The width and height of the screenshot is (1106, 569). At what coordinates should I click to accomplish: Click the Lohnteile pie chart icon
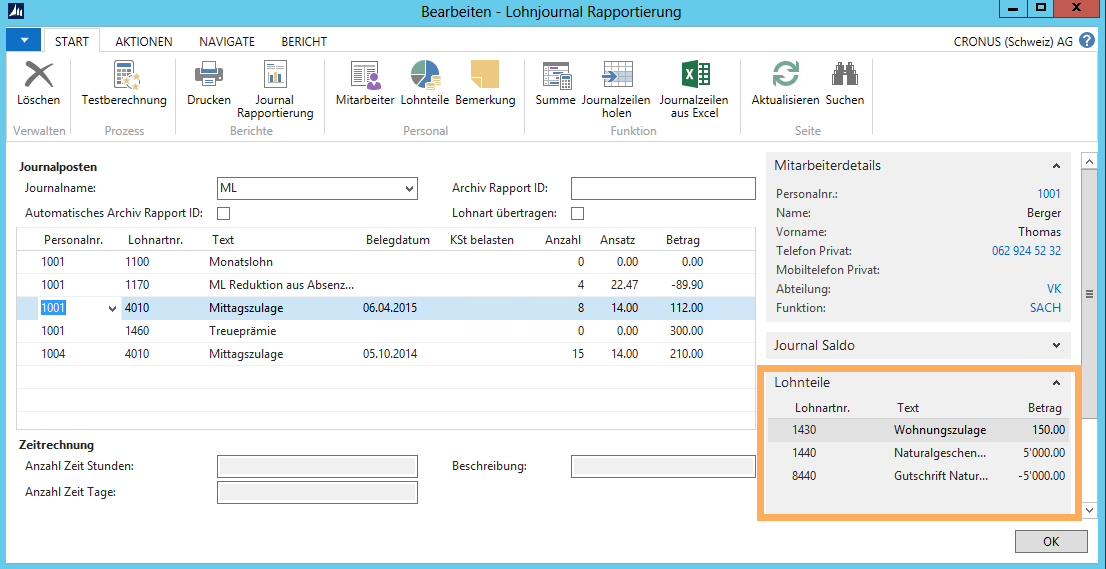(425, 76)
